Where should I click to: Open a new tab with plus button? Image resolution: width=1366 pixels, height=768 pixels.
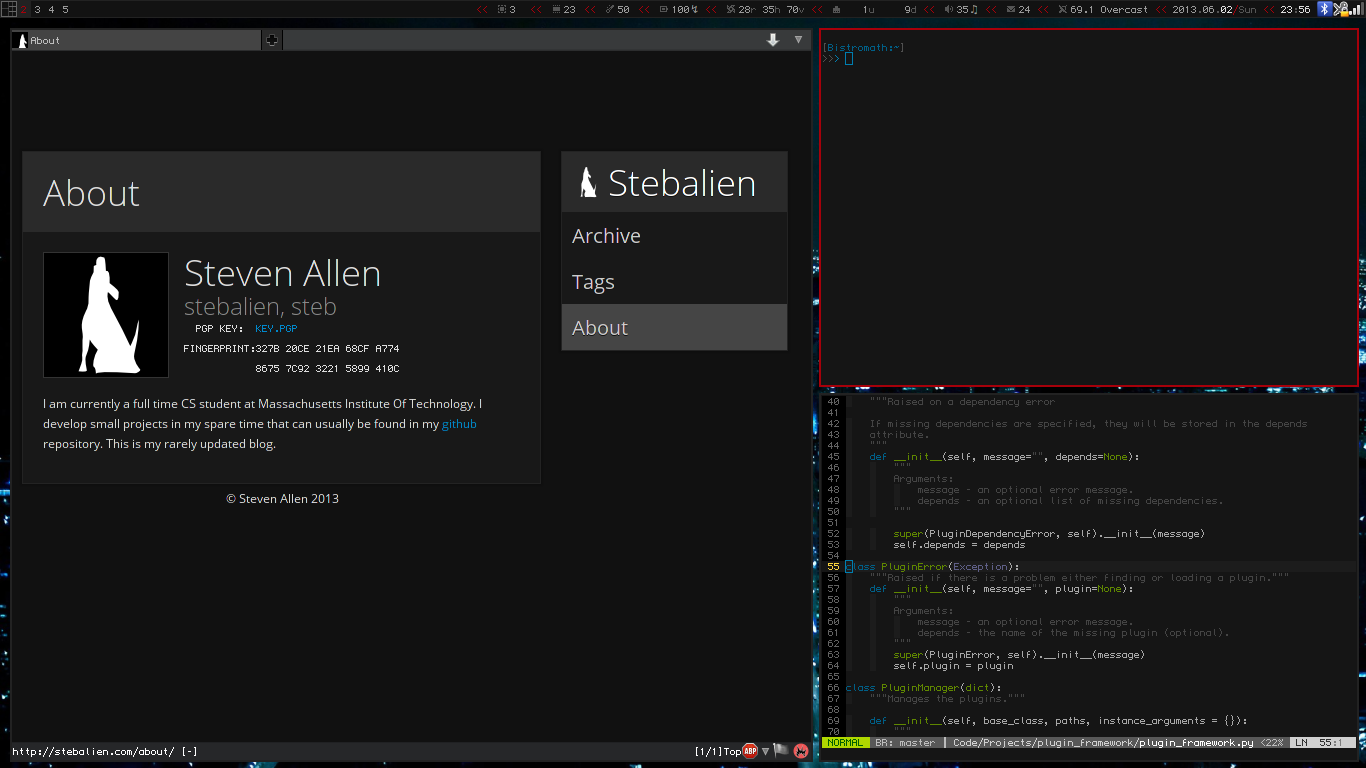pyautogui.click(x=272, y=40)
